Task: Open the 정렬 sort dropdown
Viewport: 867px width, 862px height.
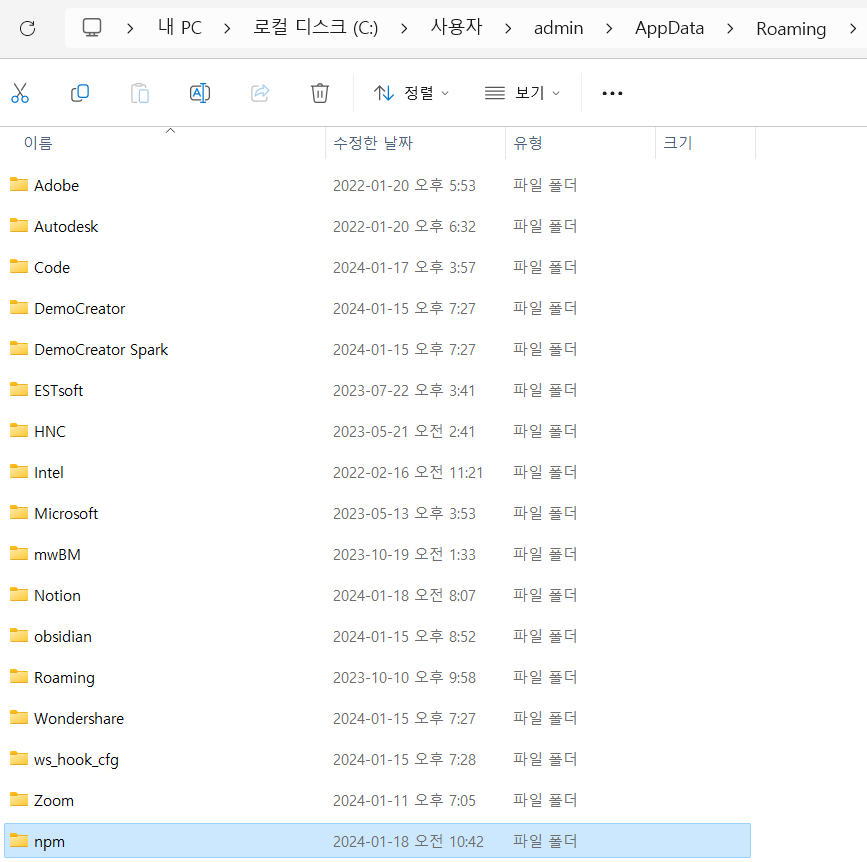Action: tap(411, 93)
